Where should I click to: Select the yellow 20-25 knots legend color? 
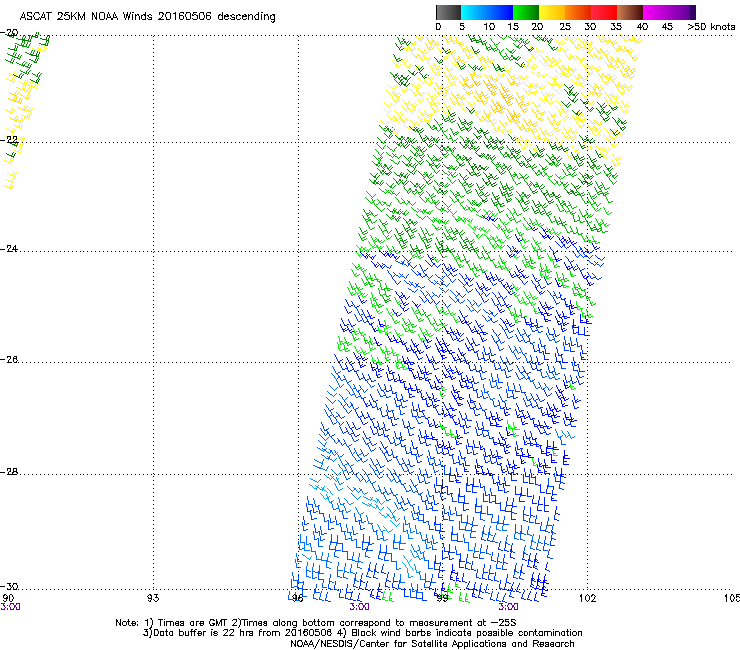tap(552, 12)
